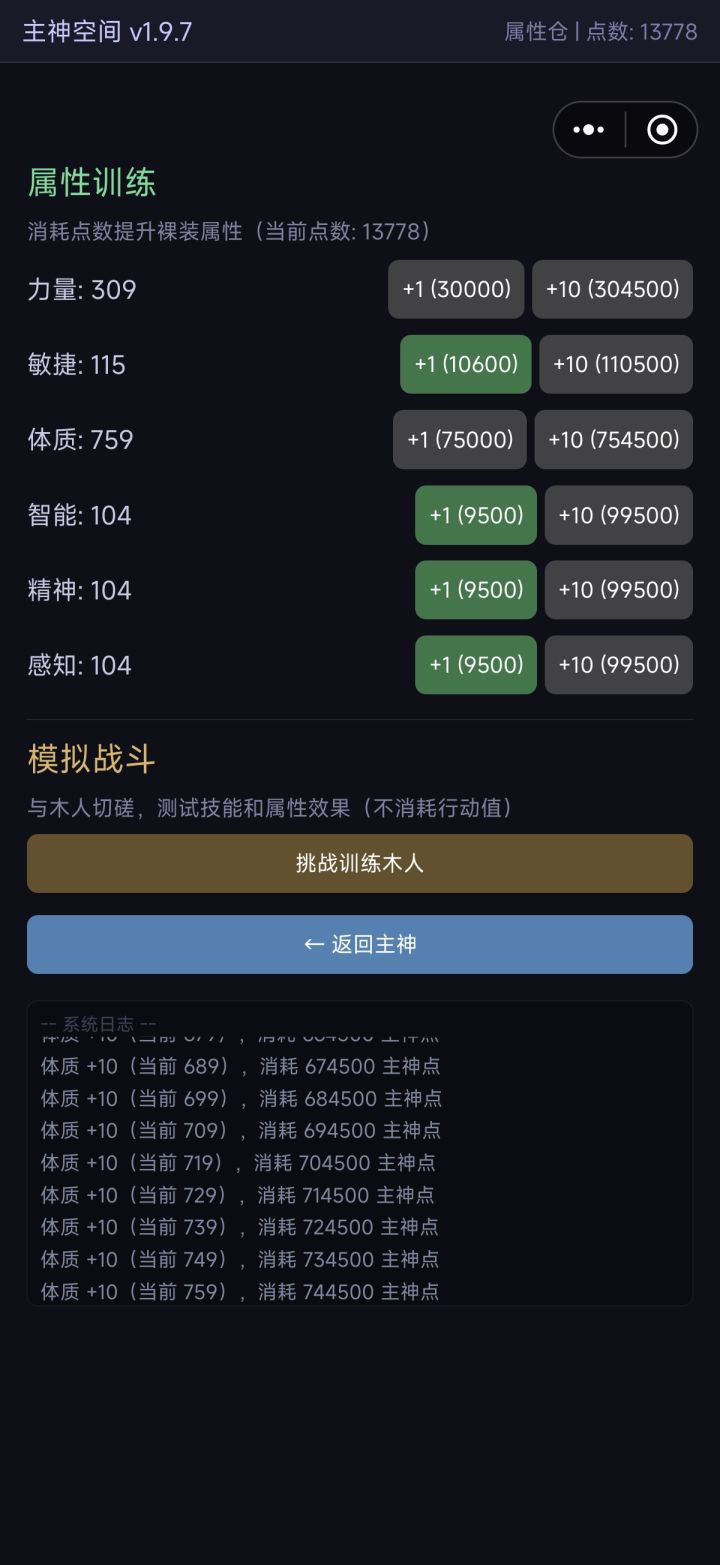Tap the mini program close target icon

coord(661,130)
